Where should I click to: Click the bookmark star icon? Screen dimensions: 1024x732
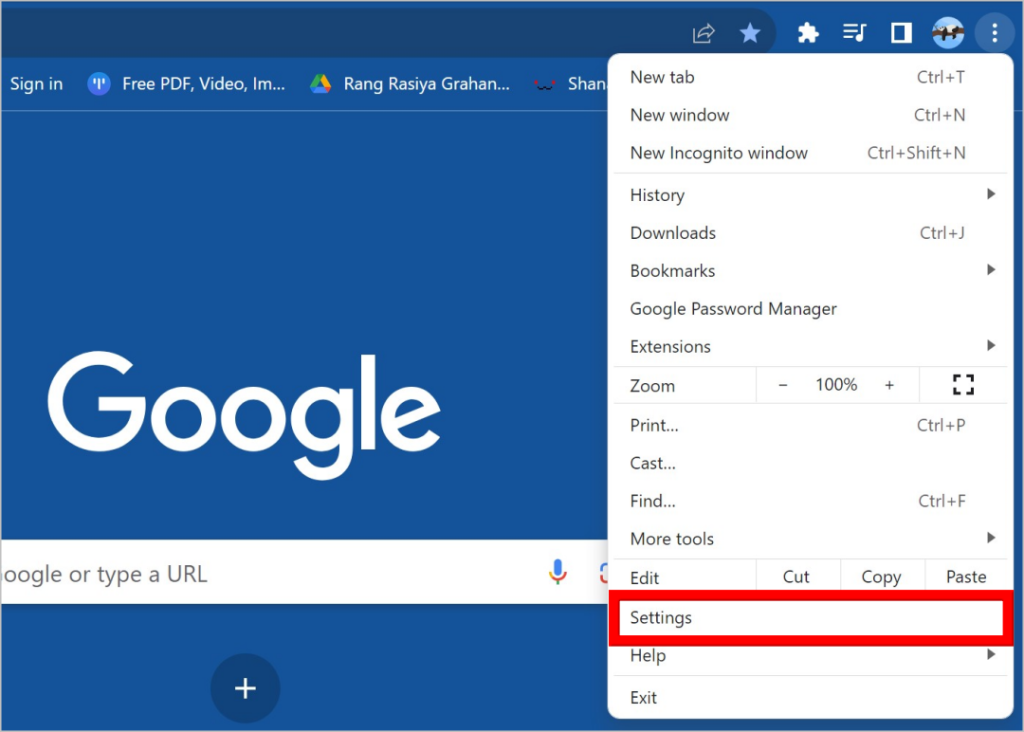[750, 33]
